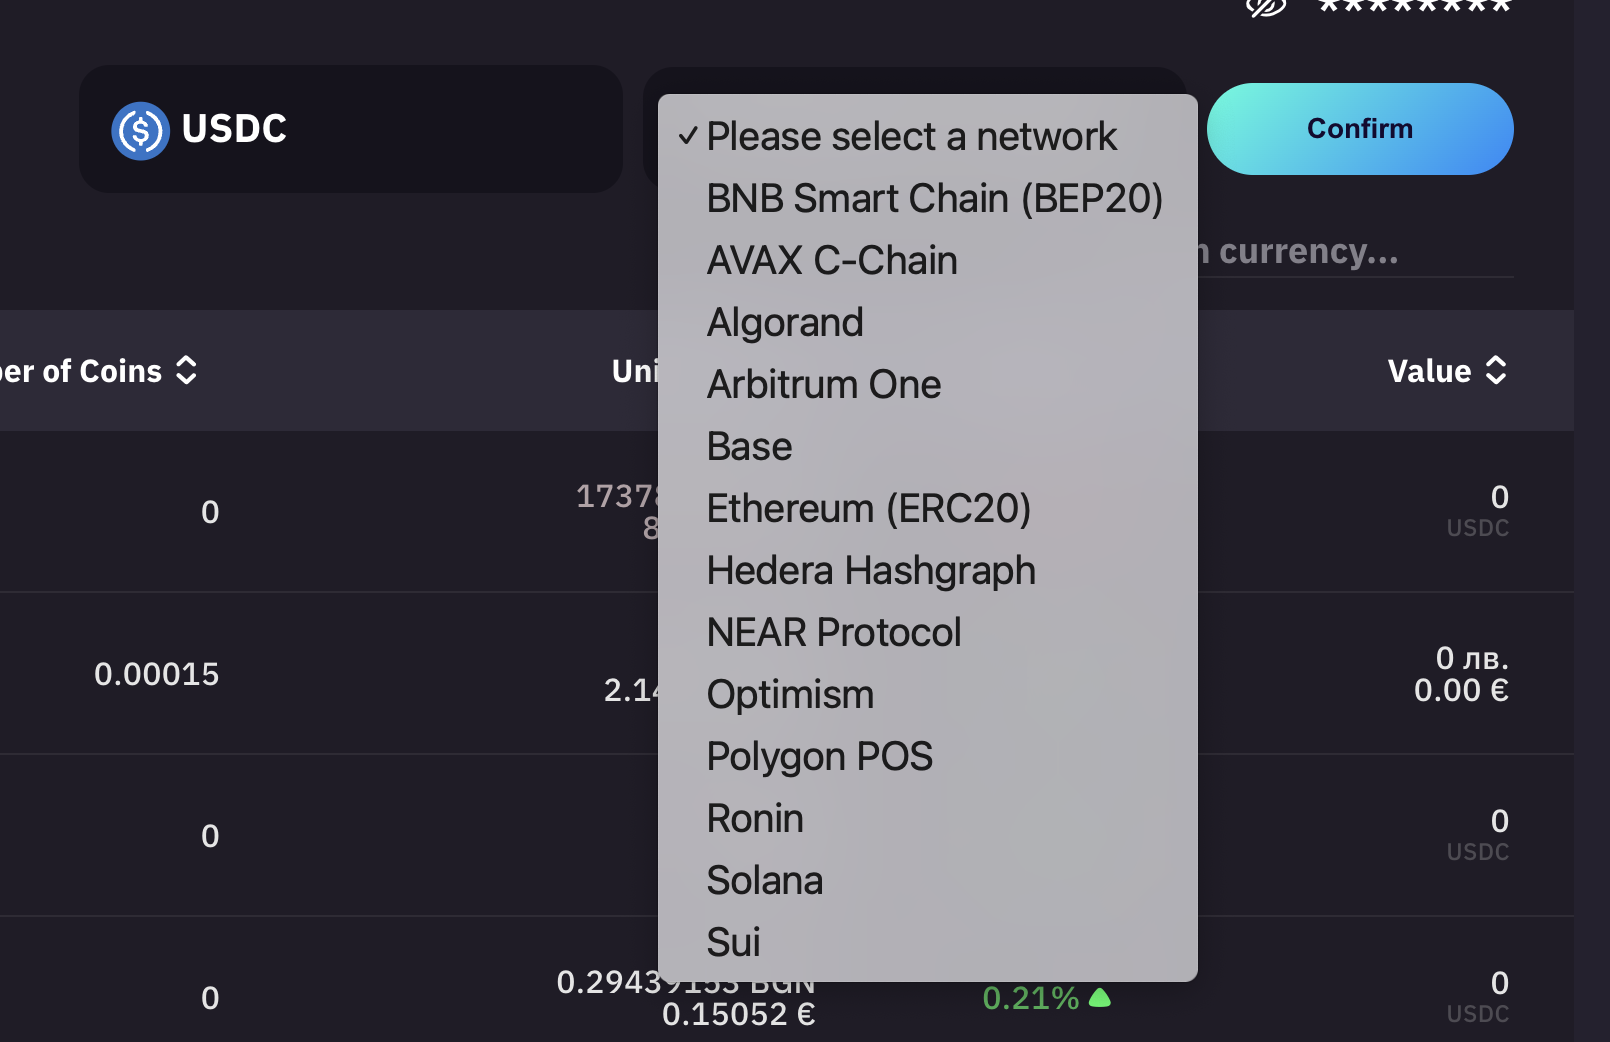Image resolution: width=1610 pixels, height=1042 pixels.
Task: Pick Algorand network option
Action: 785,323
